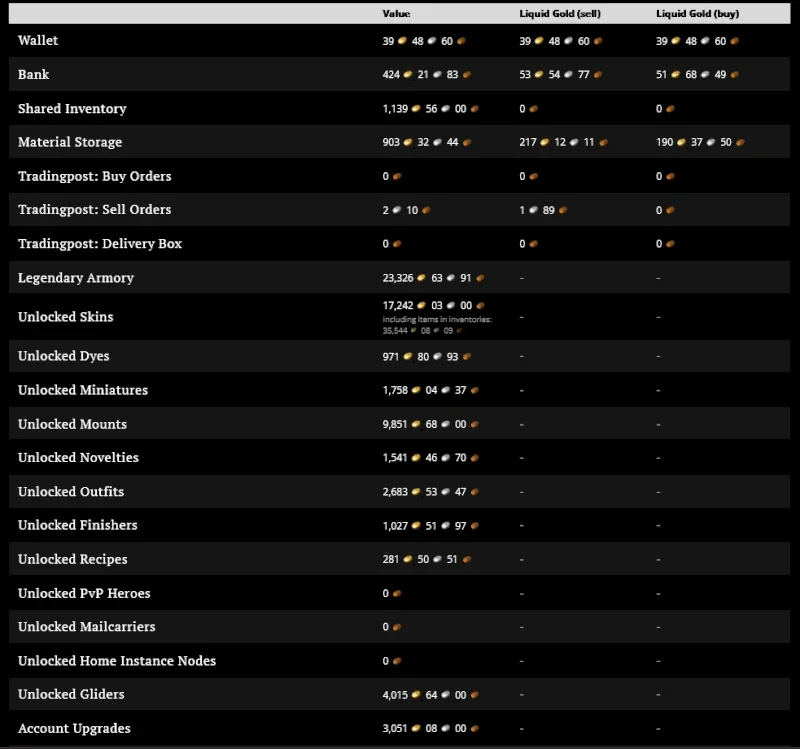Select the Unlocked Finishers row label
Viewport: 800px width, 749px height.
pyautogui.click(x=78, y=525)
